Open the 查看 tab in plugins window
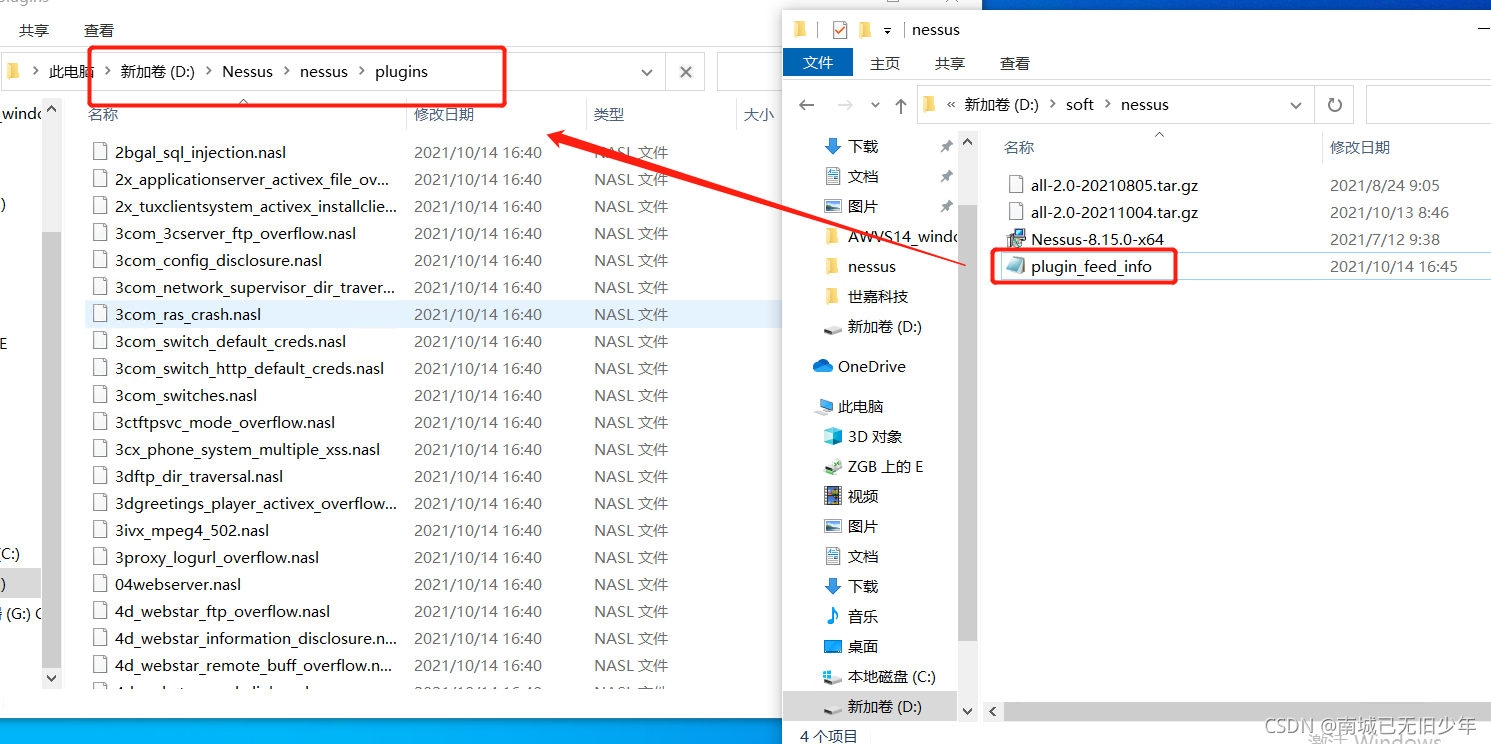The width and height of the screenshot is (1491, 744). [x=99, y=31]
